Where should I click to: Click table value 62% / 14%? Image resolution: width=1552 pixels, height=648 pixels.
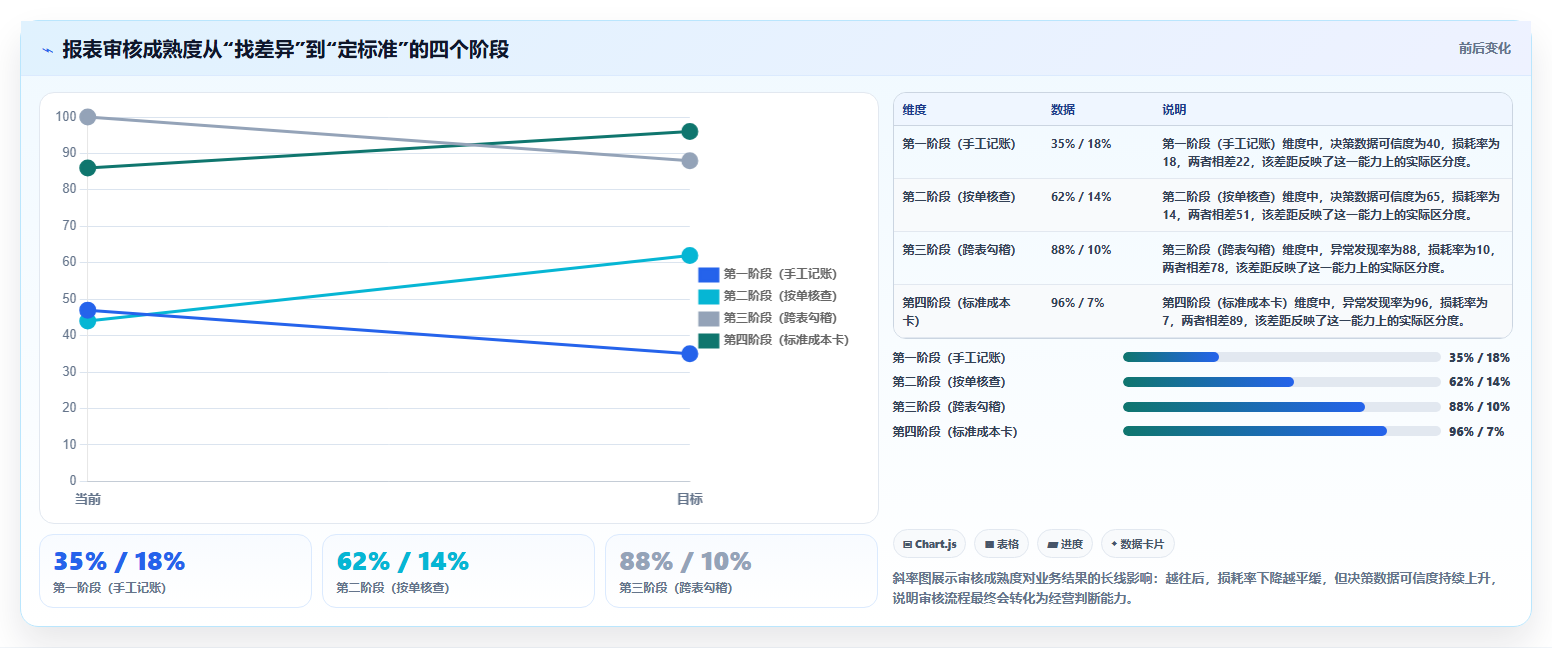pos(1081,197)
